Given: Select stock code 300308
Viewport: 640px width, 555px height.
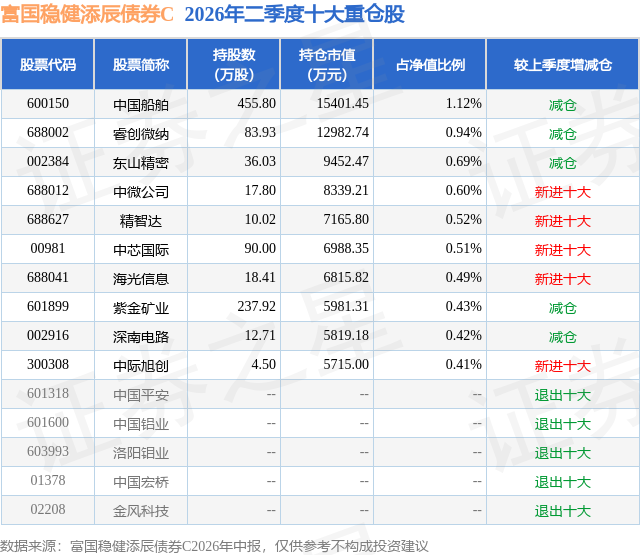Looking at the screenshot, I should coord(48,364).
